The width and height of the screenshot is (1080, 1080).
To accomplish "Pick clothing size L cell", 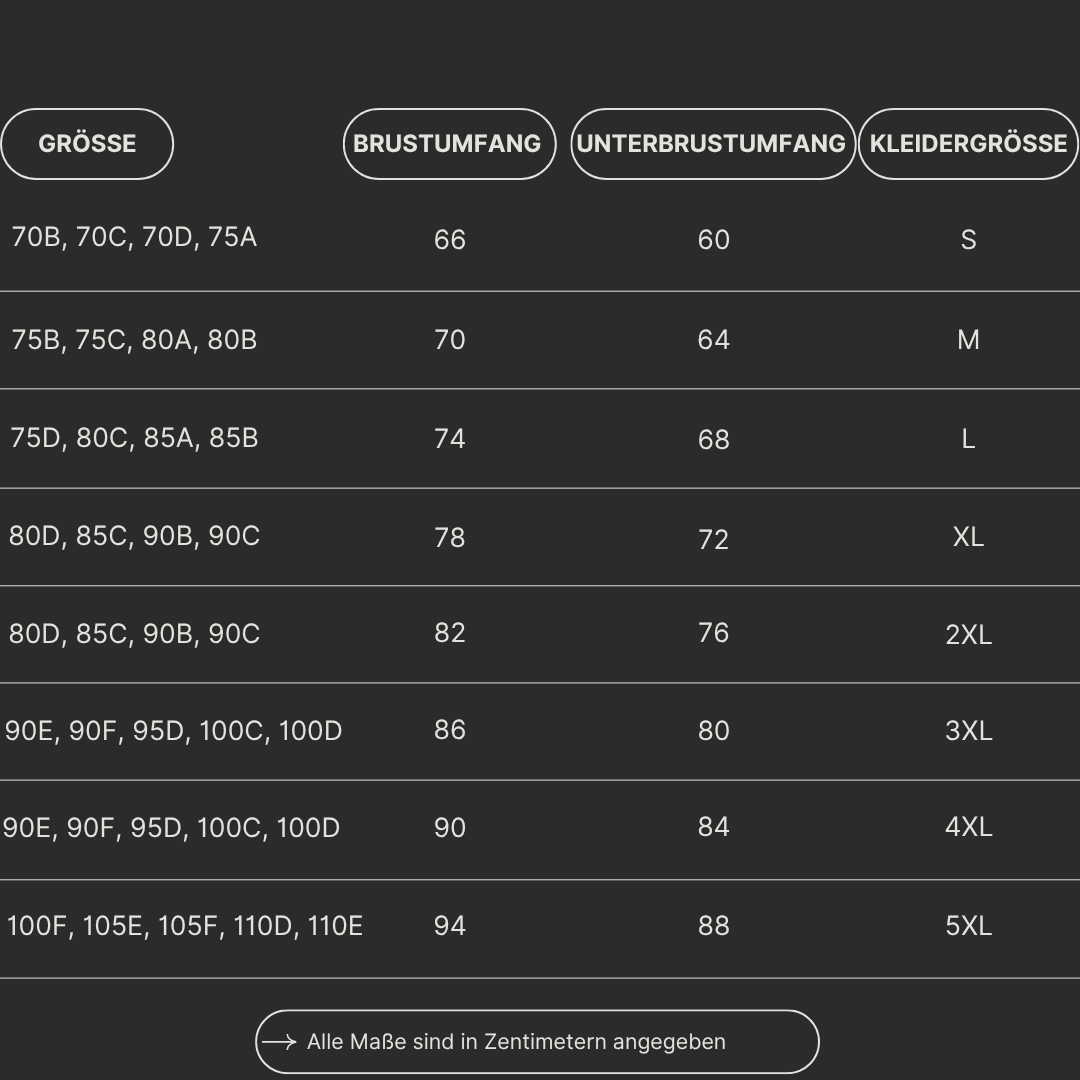I will tap(968, 439).
